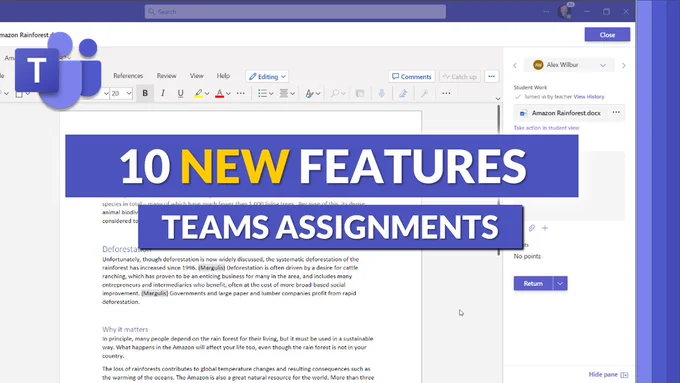Go to next student arrow

[x=624, y=65]
